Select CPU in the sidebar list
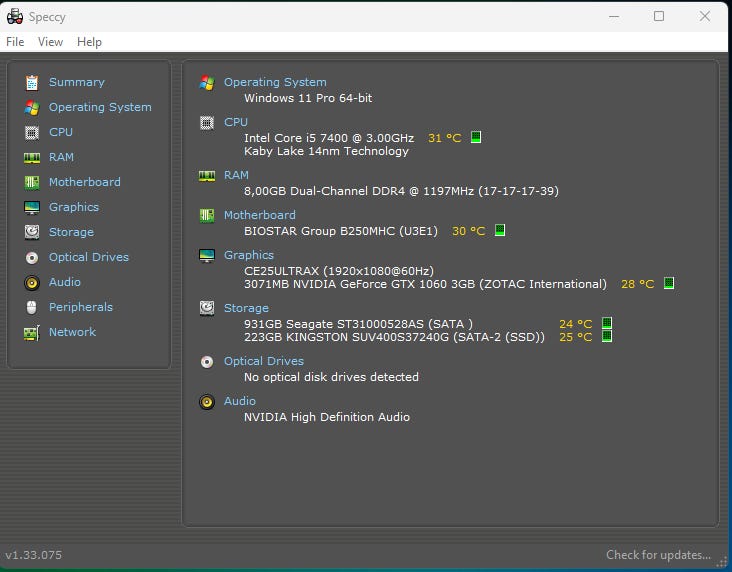Screen dimensions: 732x572 click(x=61, y=132)
